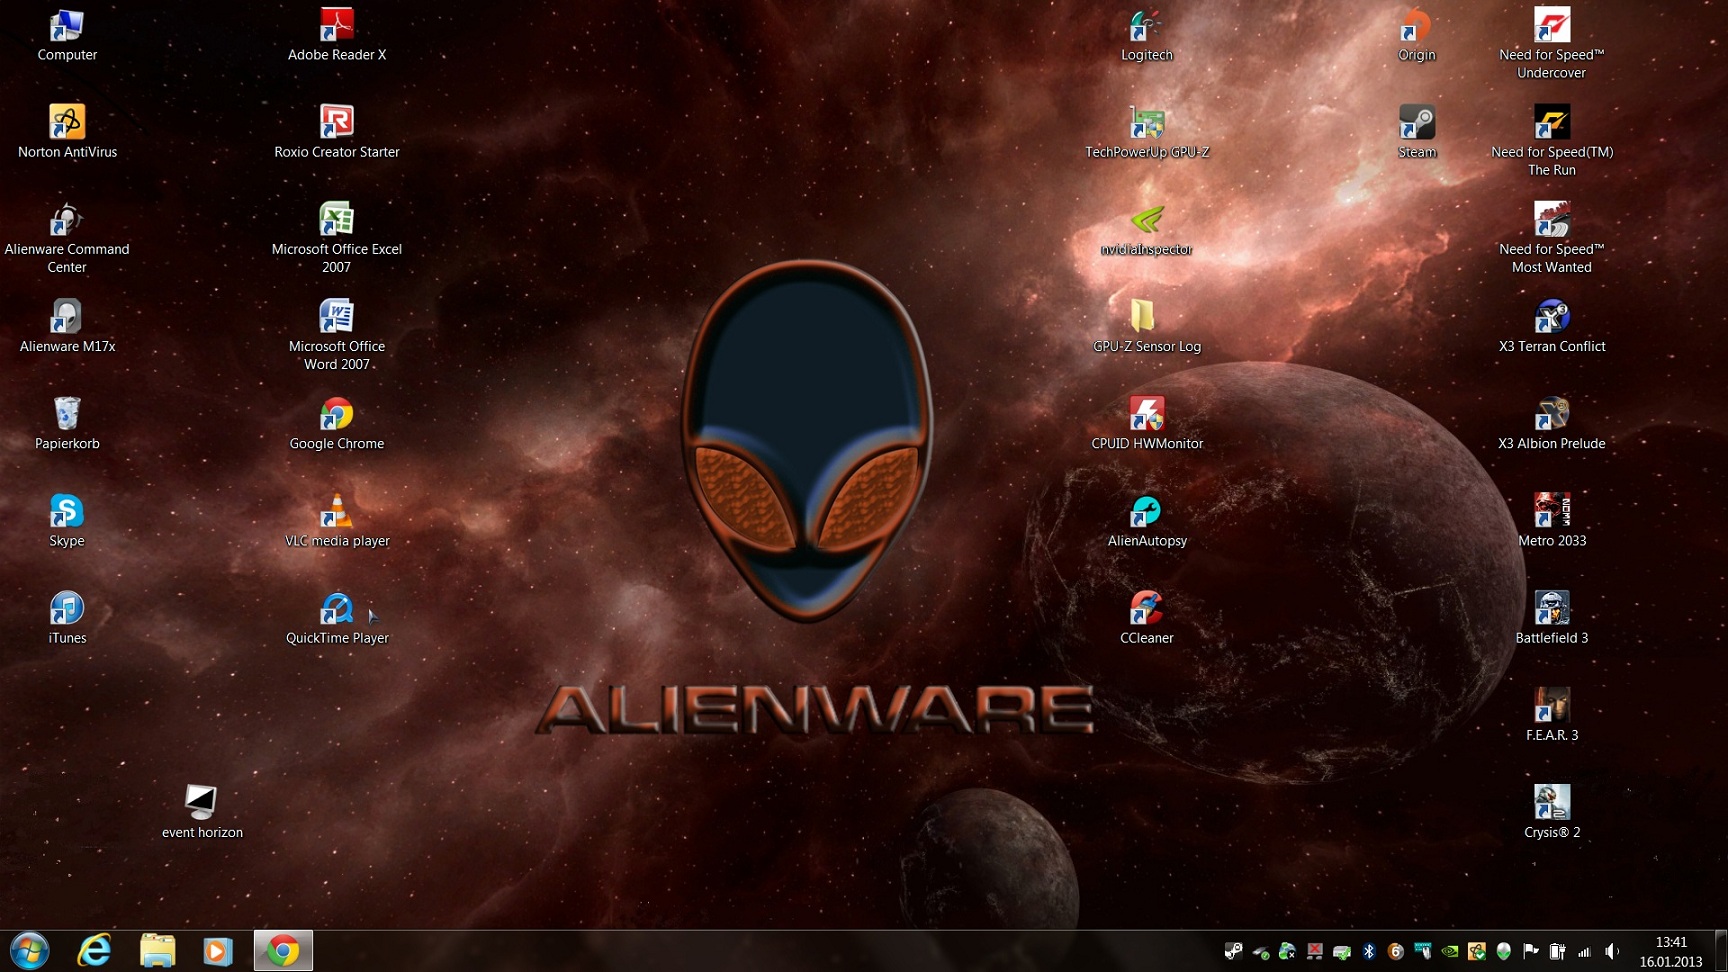Click the Bluetooth tray icon

point(1369,952)
